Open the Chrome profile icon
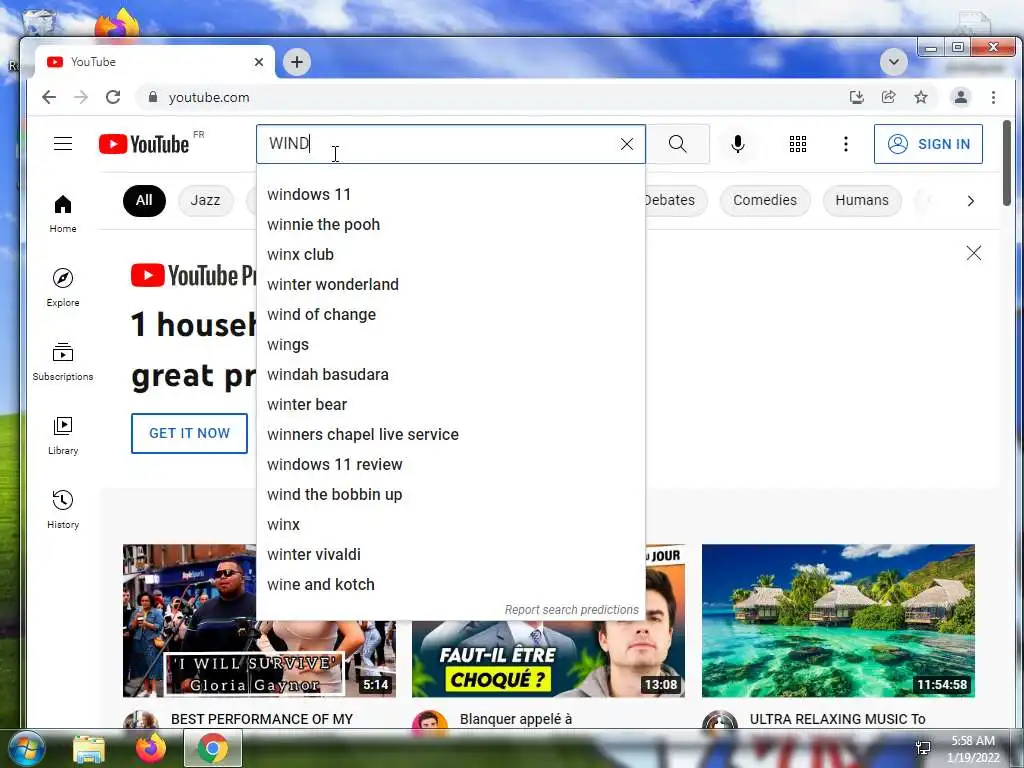The height and width of the screenshot is (768, 1024). (961, 97)
